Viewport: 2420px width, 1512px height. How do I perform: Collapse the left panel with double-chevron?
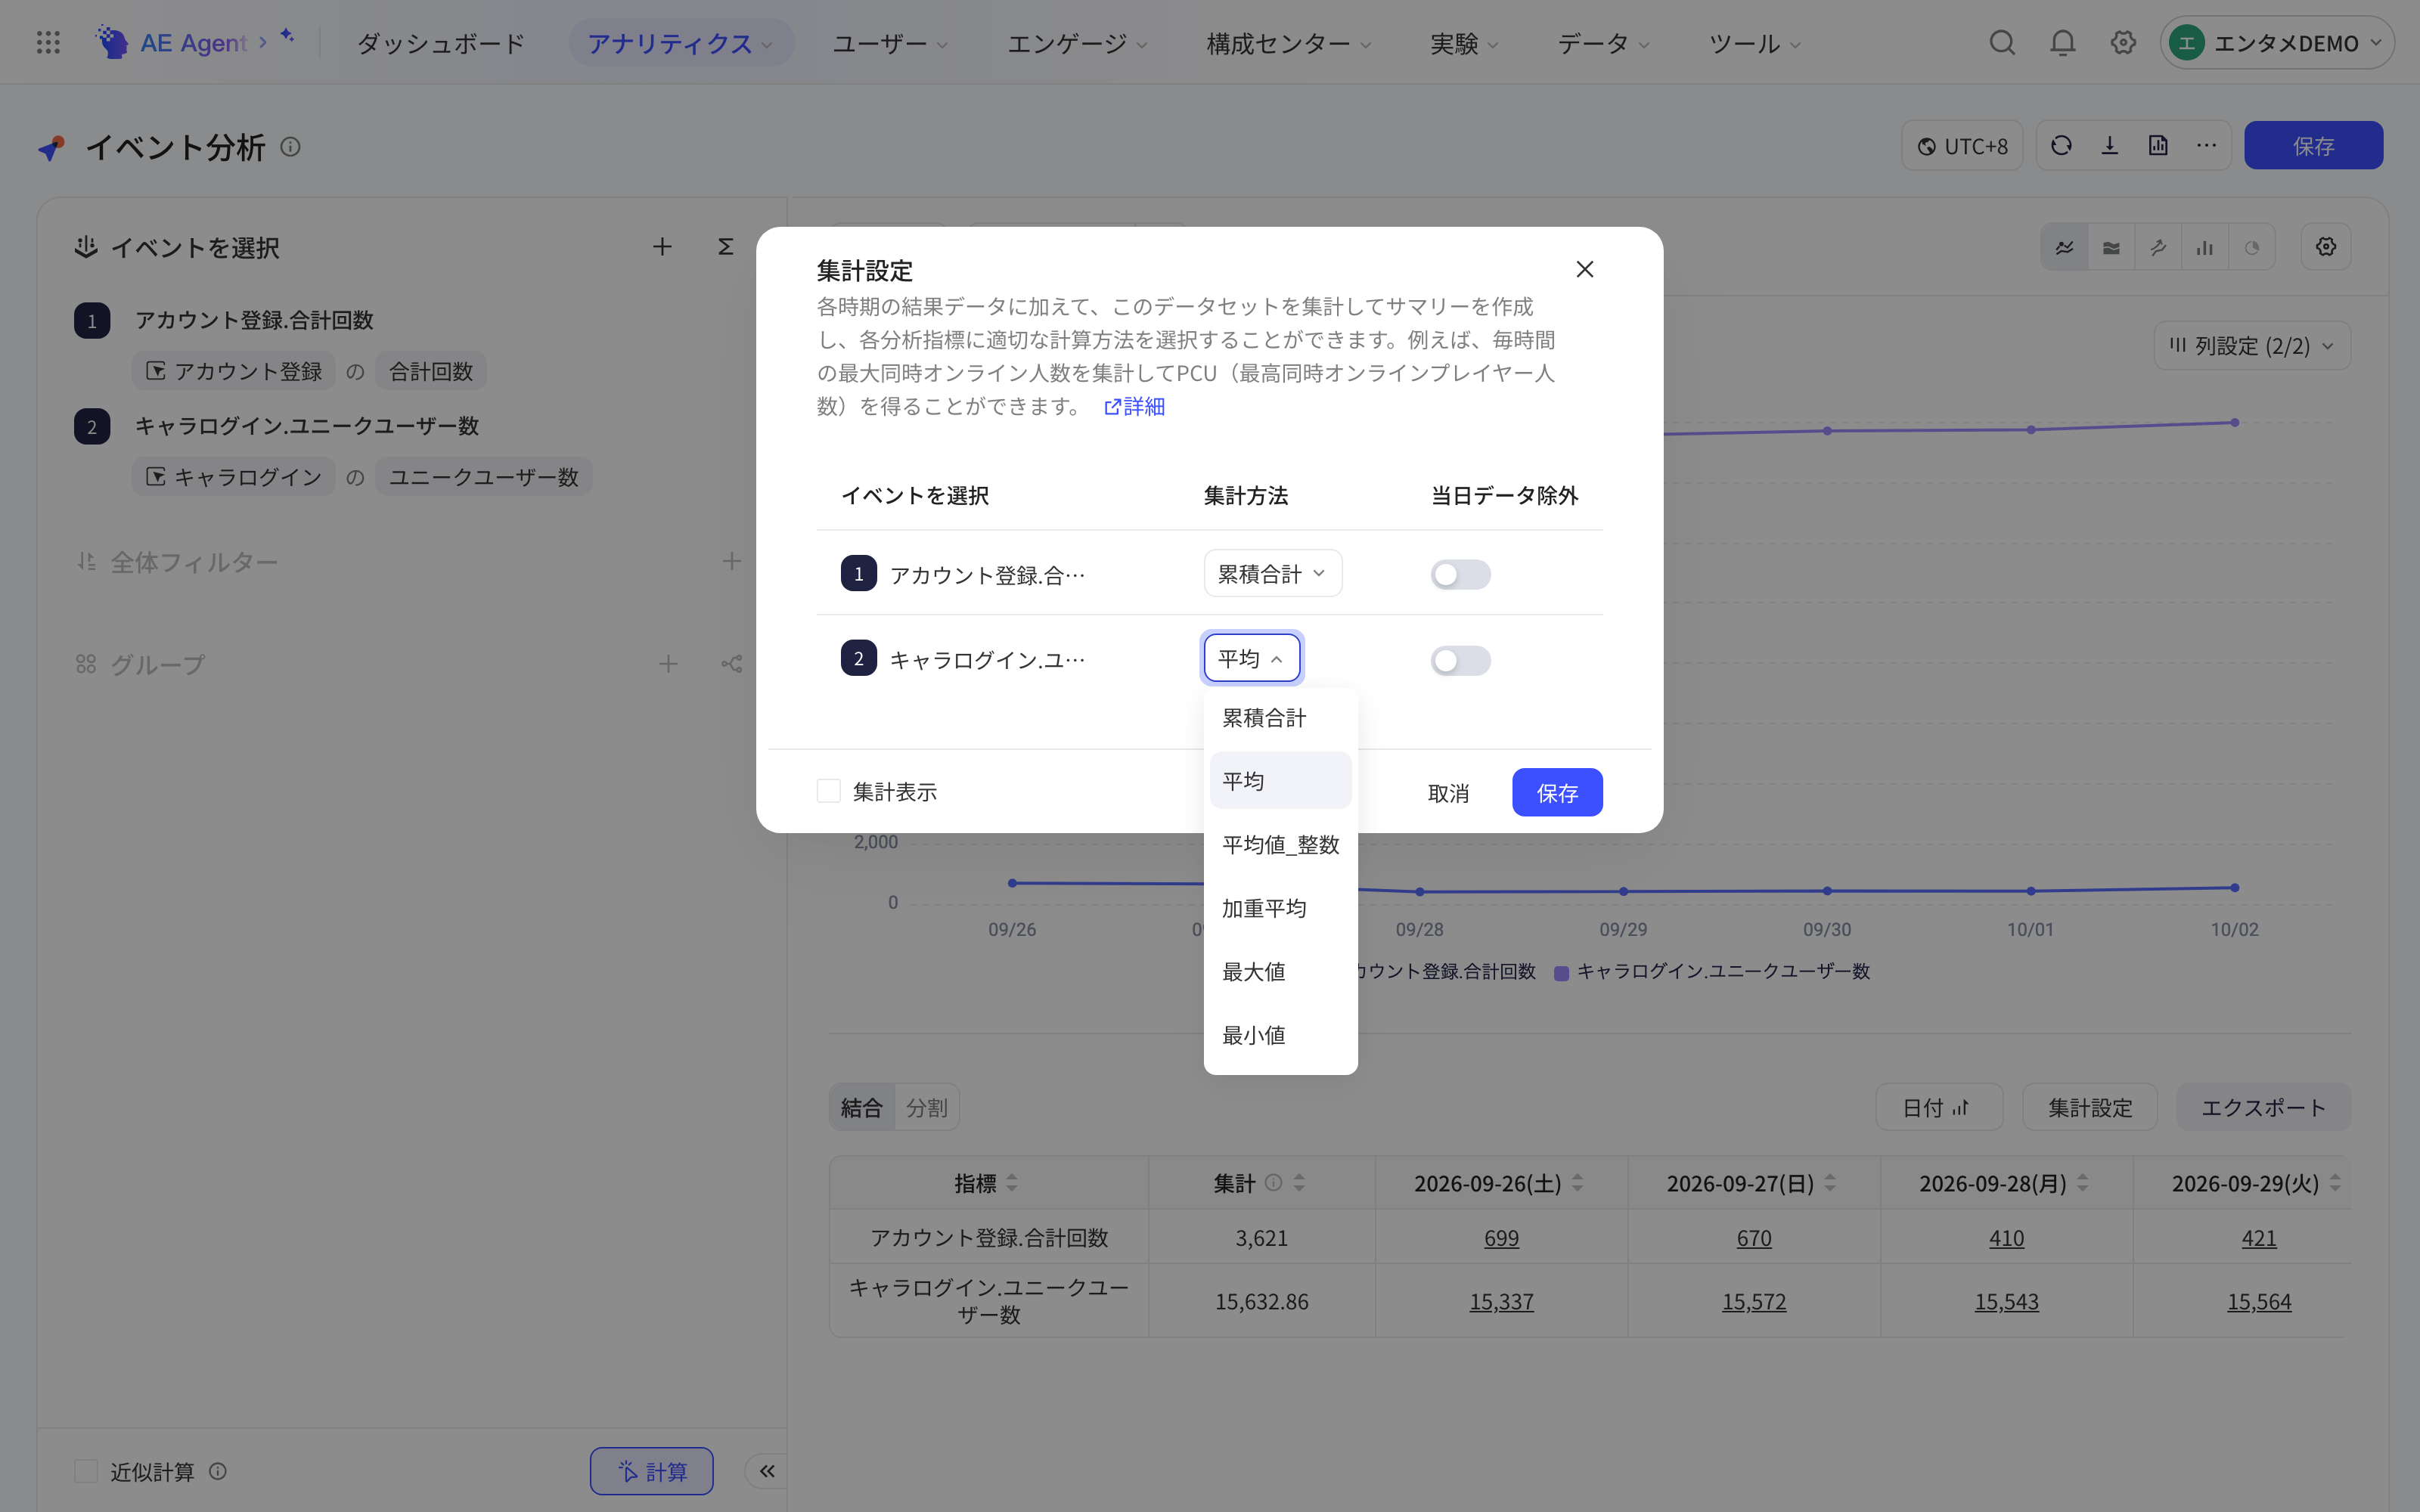point(767,1470)
